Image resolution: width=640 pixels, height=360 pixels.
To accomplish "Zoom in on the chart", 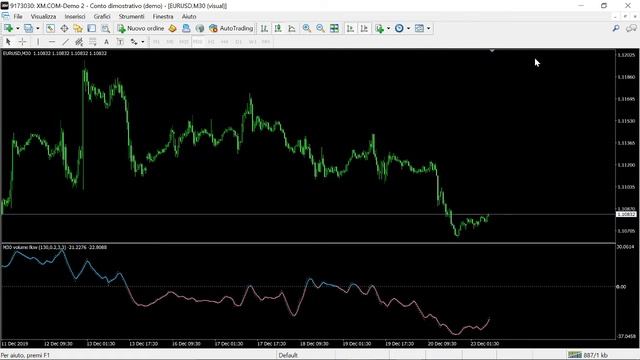I will coord(307,28).
